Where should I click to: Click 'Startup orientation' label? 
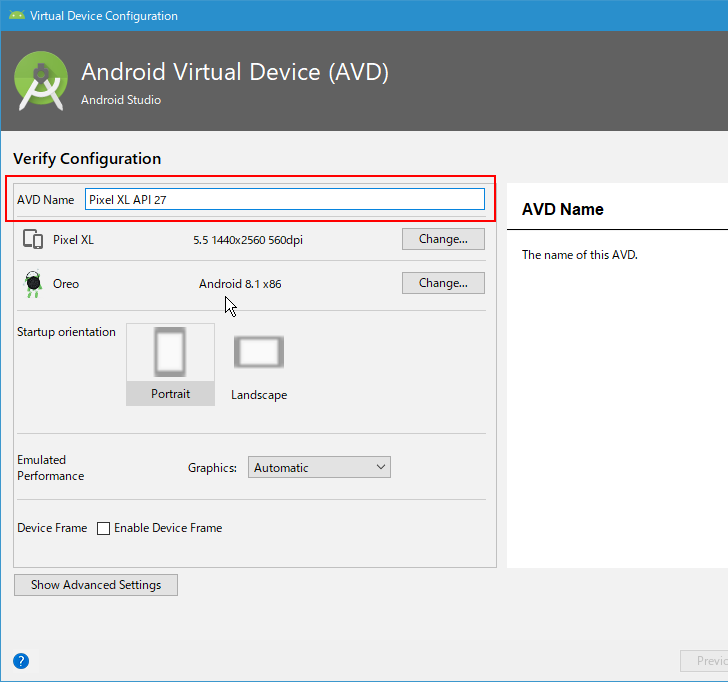pos(66,332)
